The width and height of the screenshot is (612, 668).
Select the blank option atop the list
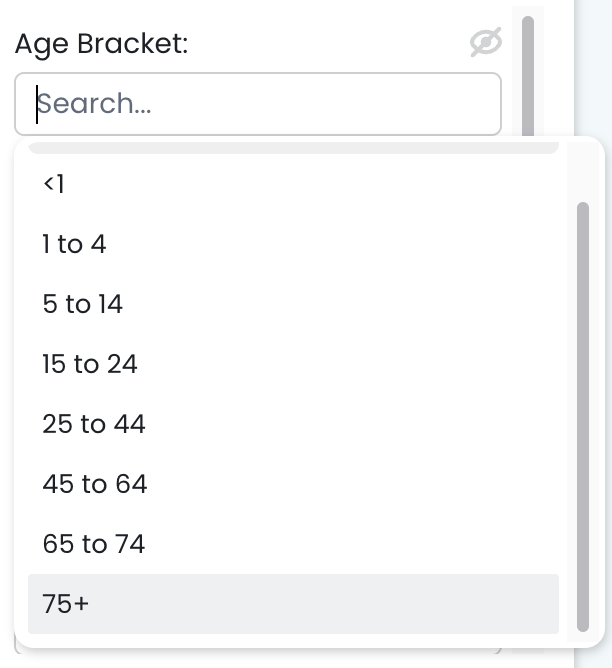(293, 149)
